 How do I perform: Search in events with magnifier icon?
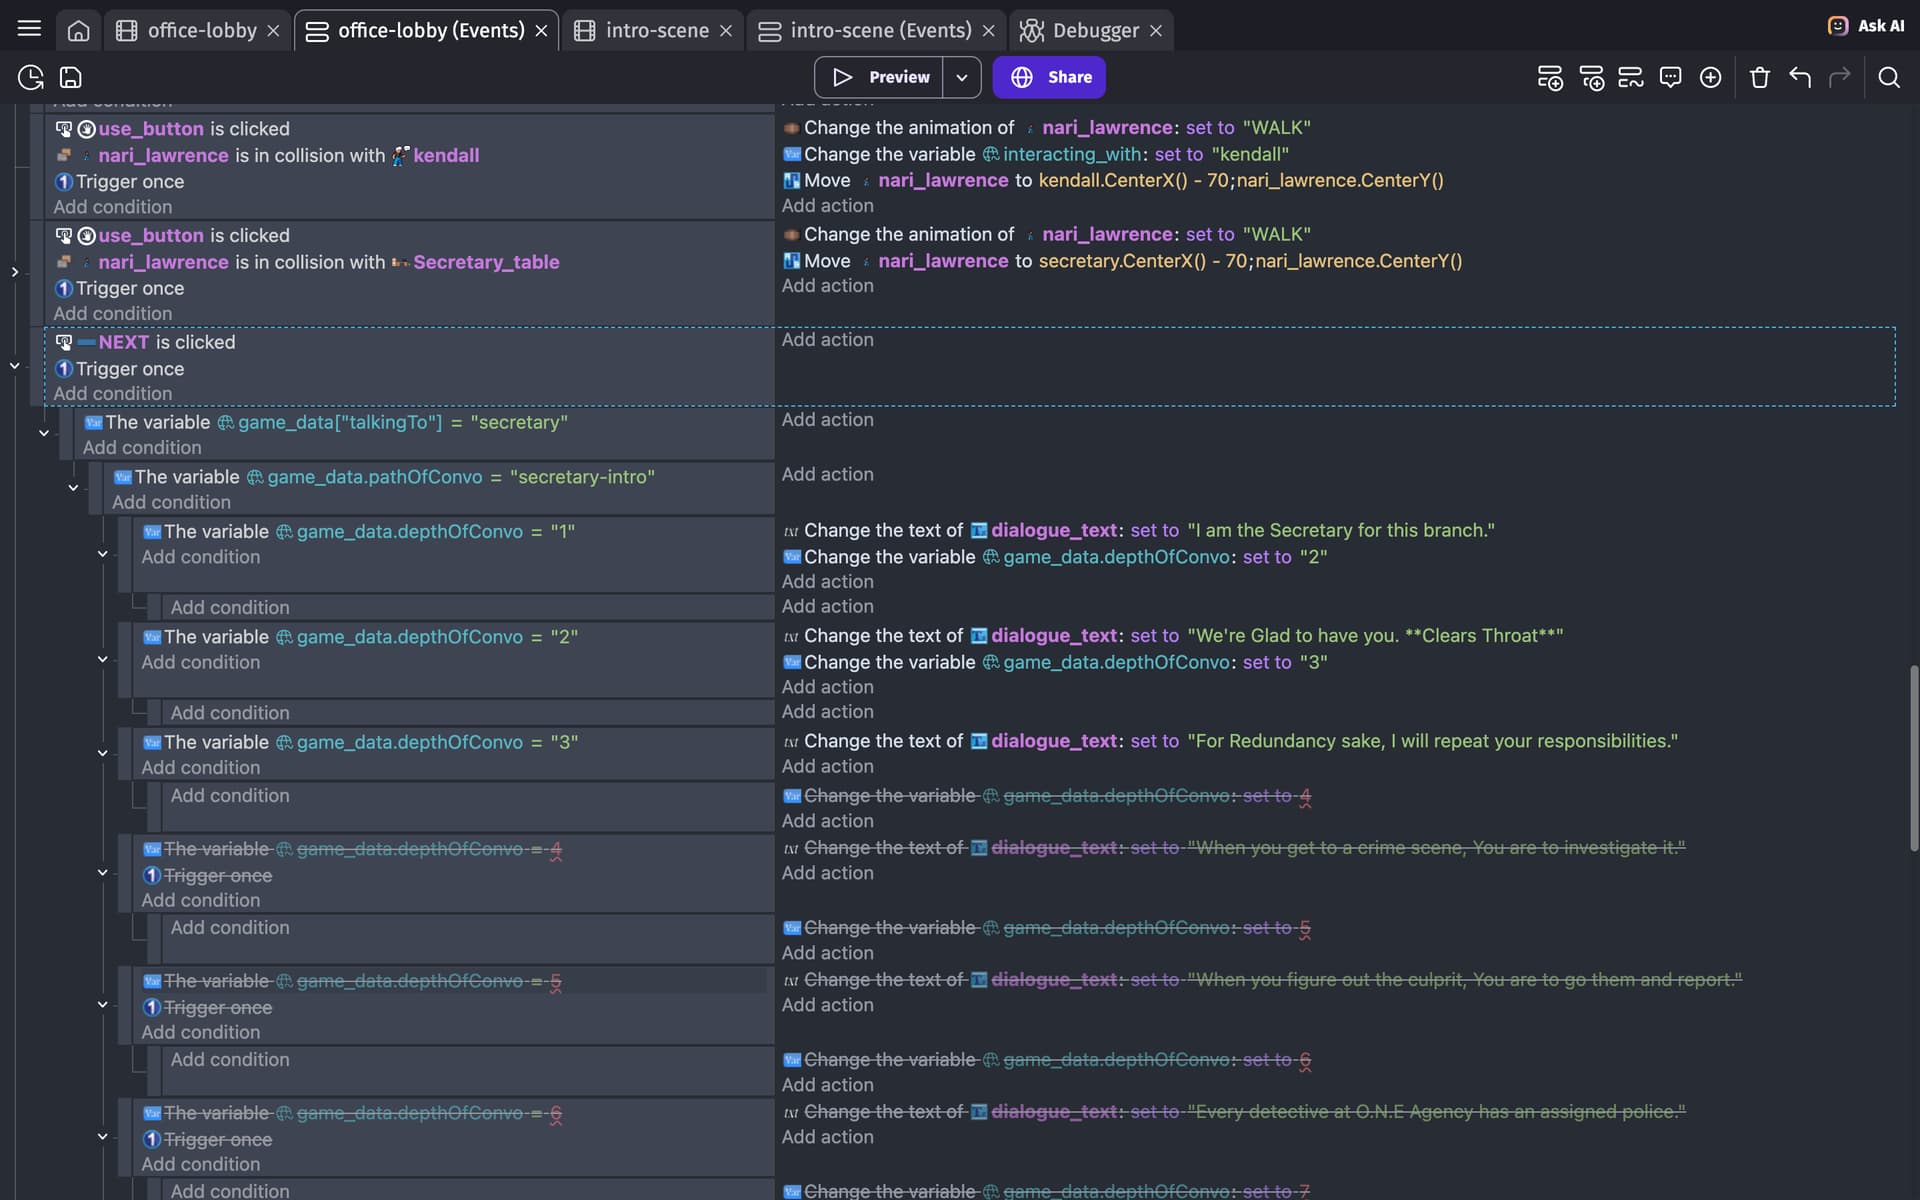click(1888, 77)
